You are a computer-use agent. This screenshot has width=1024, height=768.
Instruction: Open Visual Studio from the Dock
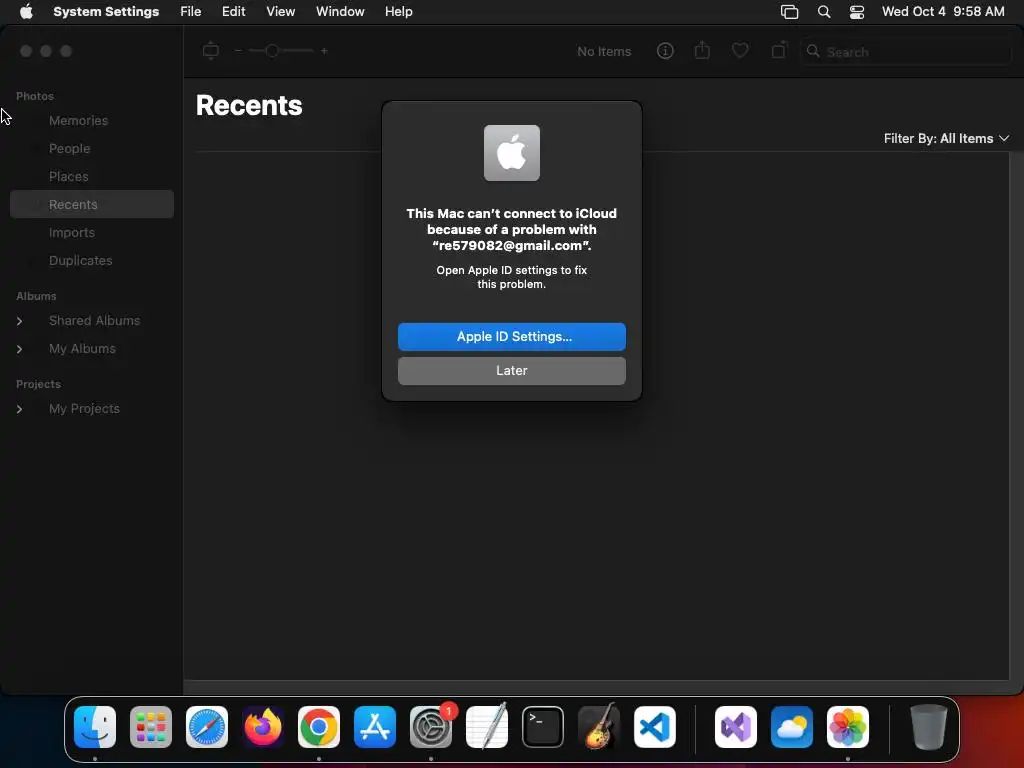pyautogui.click(x=736, y=727)
